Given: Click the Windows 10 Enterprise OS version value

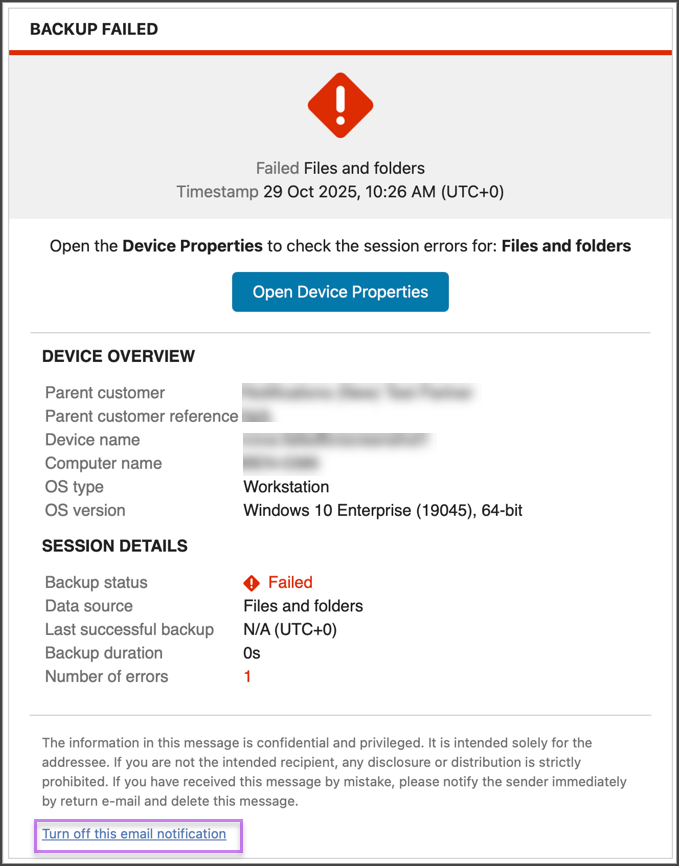Looking at the screenshot, I should click(383, 511).
